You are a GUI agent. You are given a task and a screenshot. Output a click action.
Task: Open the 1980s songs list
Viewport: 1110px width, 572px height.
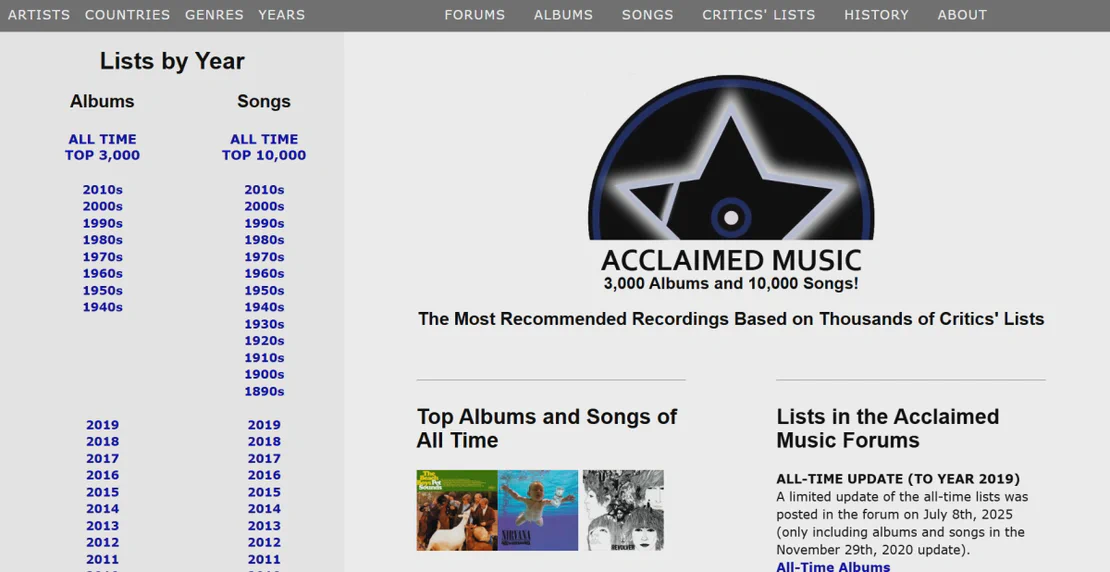[x=264, y=240]
